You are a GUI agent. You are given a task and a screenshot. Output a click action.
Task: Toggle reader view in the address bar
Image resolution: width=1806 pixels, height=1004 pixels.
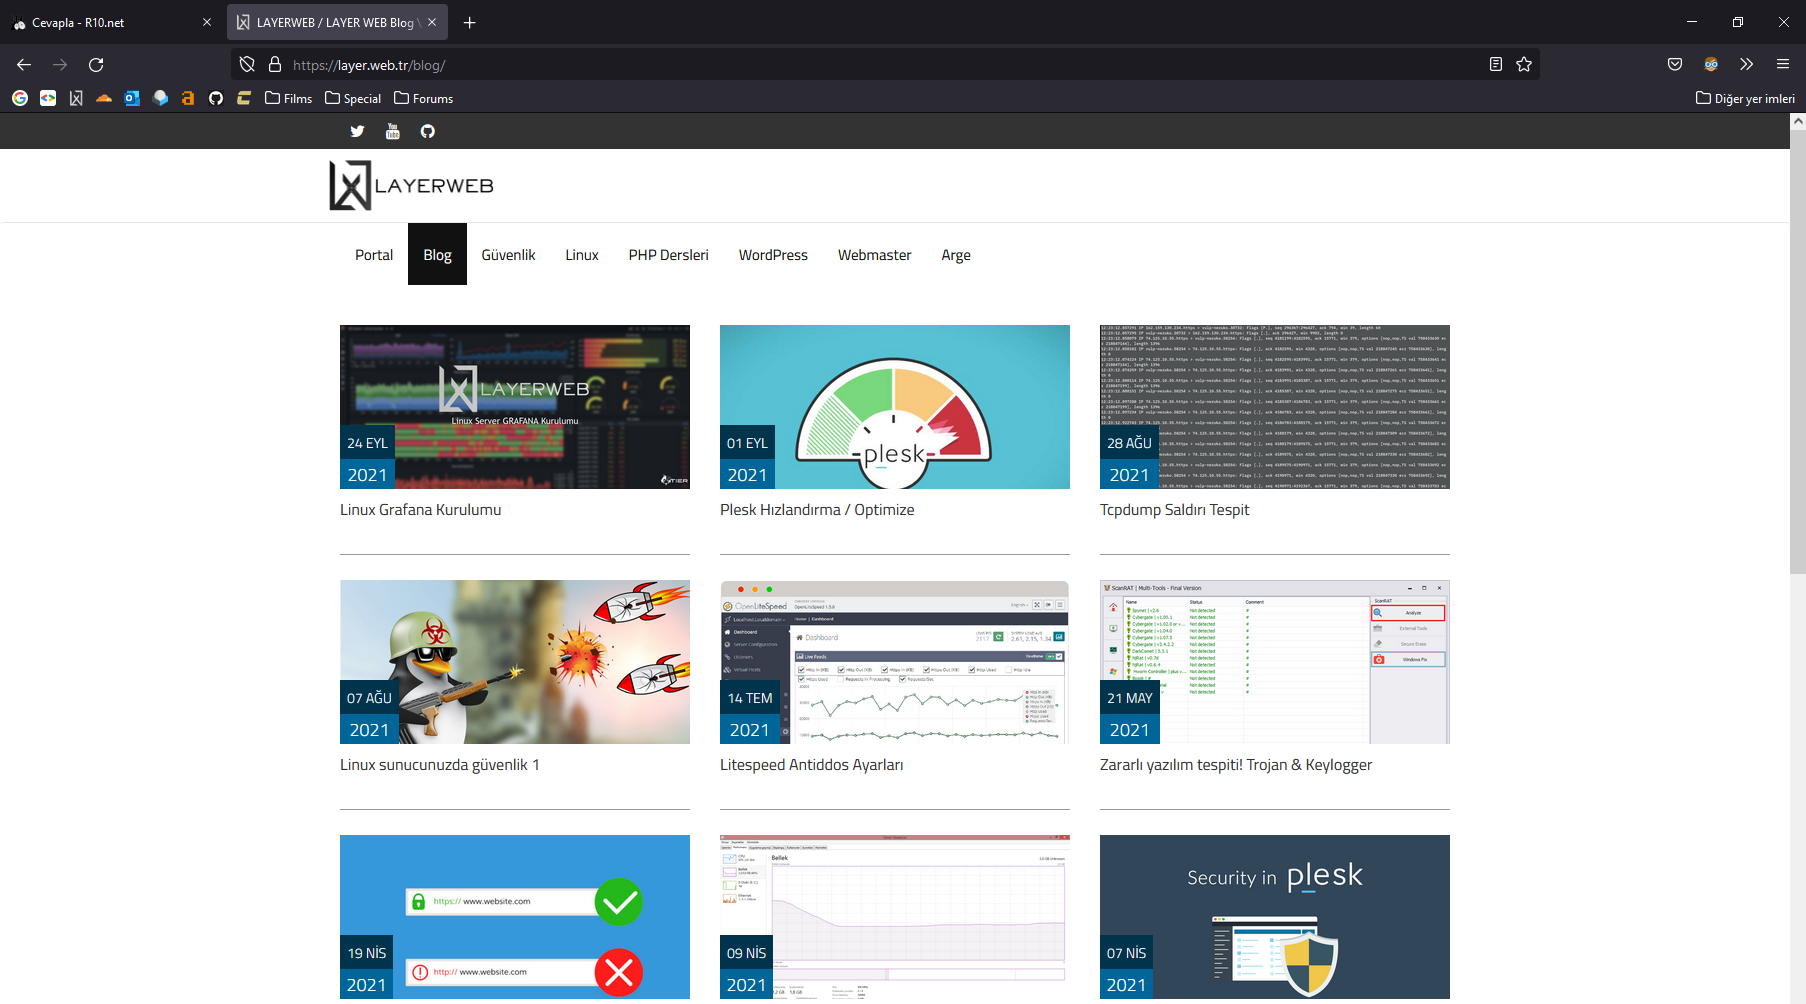pos(1496,65)
